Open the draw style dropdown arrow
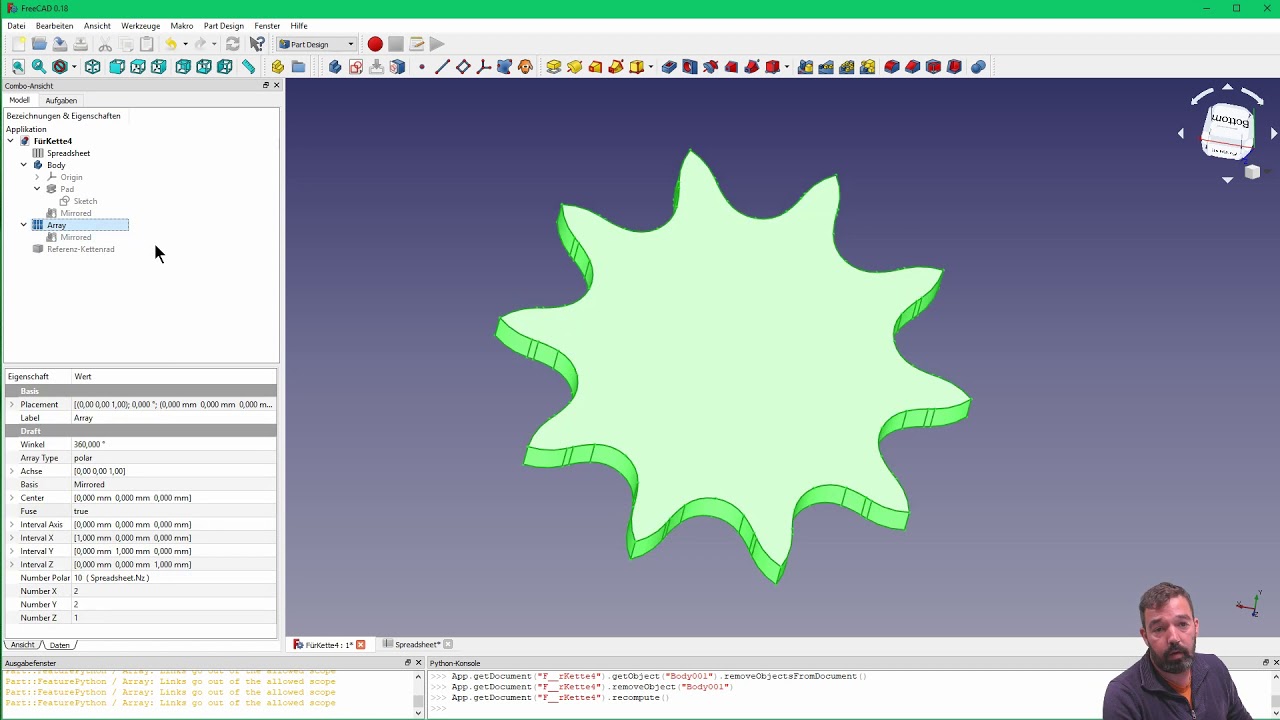Screen dimensions: 1280x720 [x=74, y=67]
